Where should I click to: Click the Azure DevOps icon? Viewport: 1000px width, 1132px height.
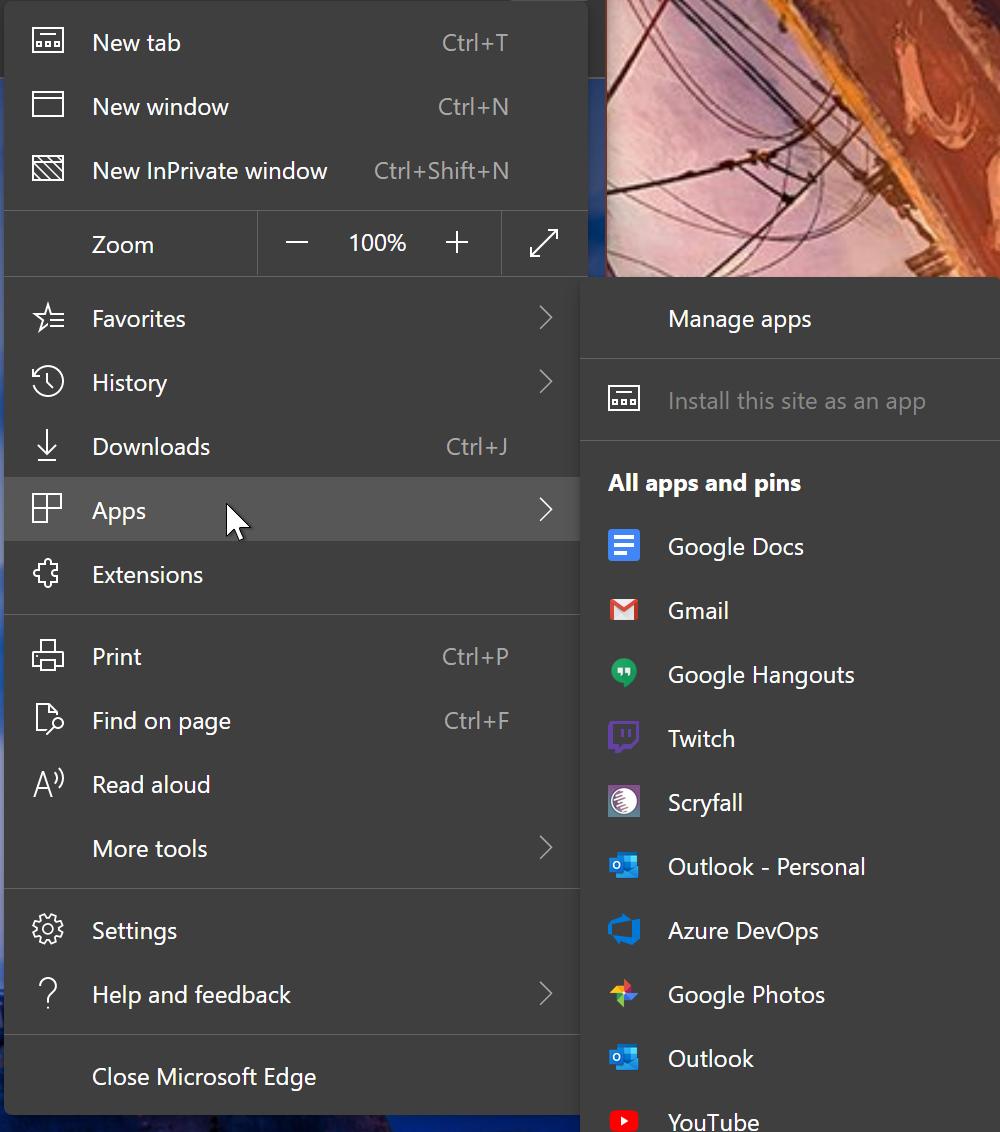[624, 929]
